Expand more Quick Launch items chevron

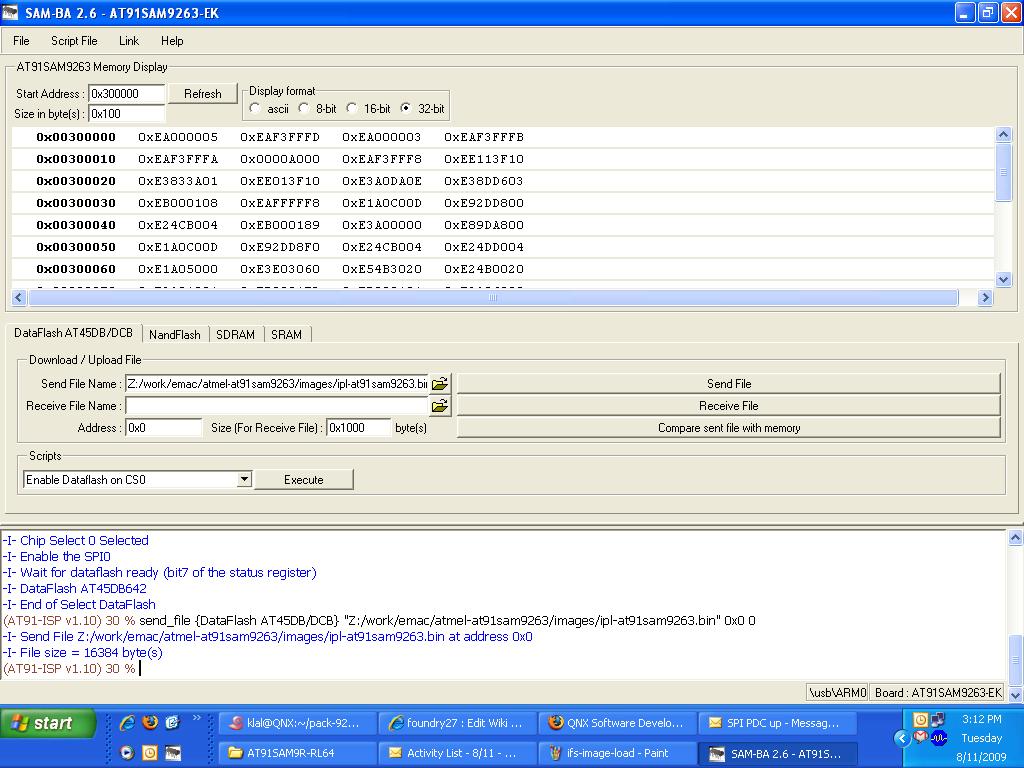coord(197,718)
